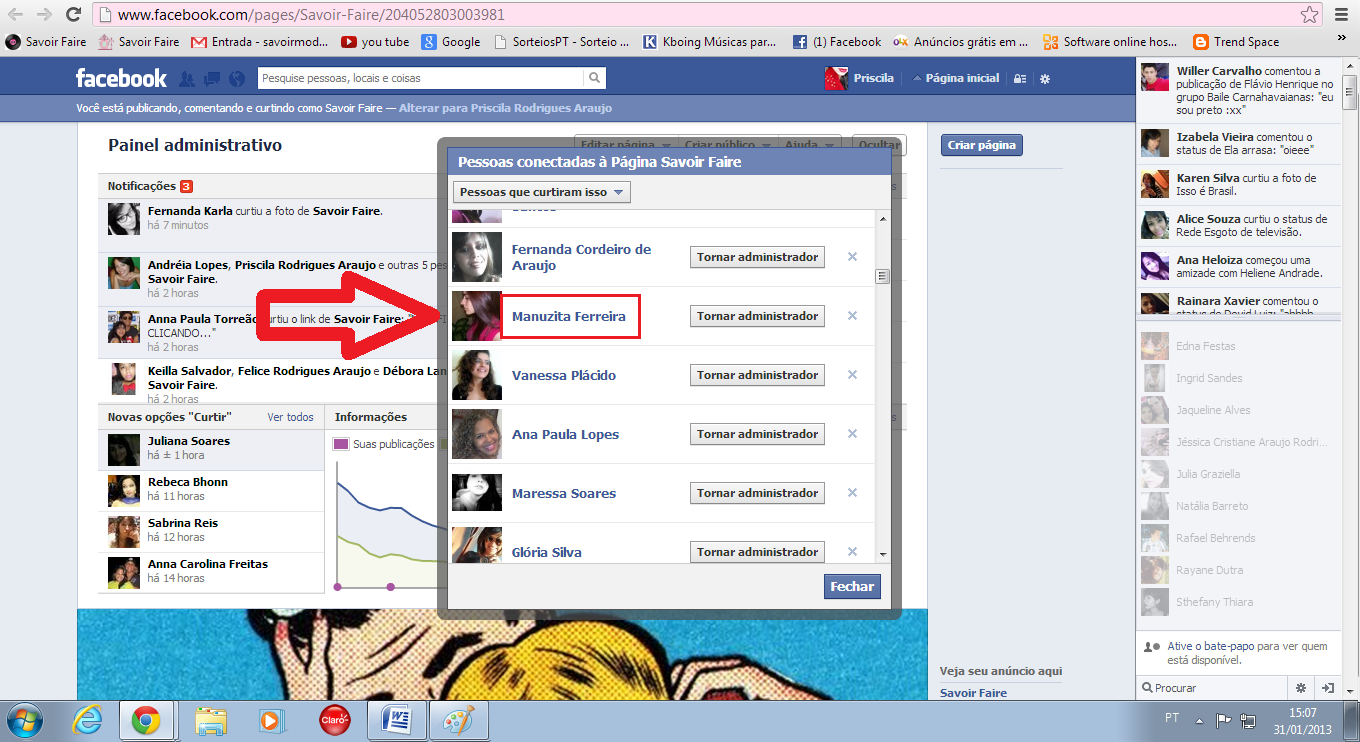The image size is (1360, 742).
Task: Open the Chrome menu icon
Action: click(1341, 15)
